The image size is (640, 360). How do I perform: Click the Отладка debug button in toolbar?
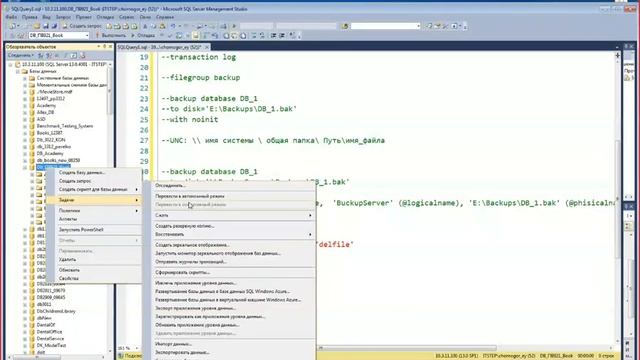tap(143, 36)
